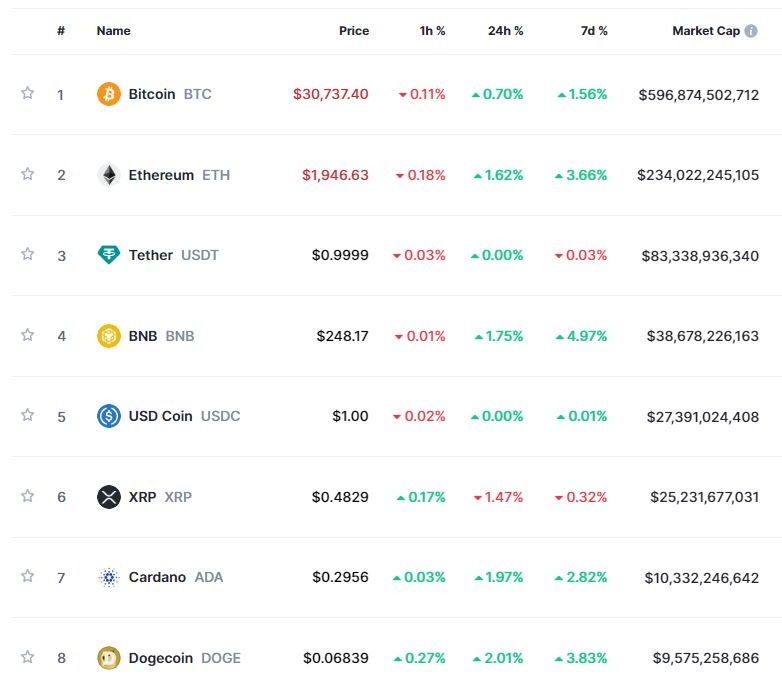This screenshot has height=691, width=782.
Task: Click the Dogecoin logo icon
Action: 108,658
